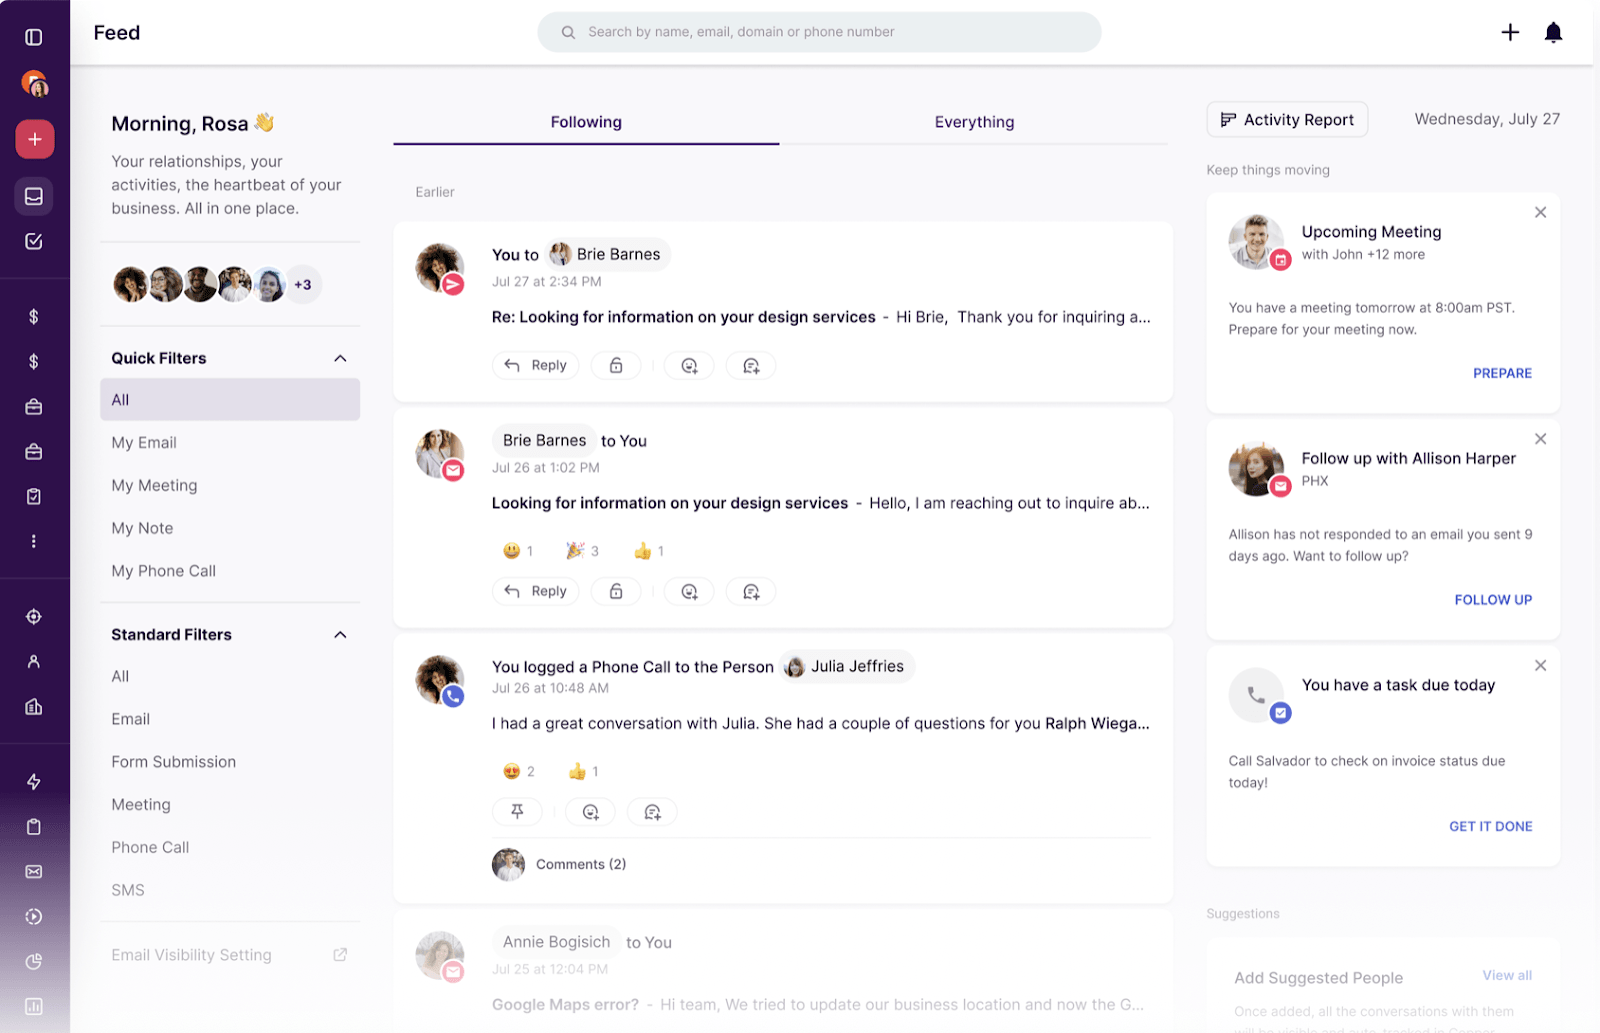
Task: Expand the +3 more followed people
Action: [303, 285]
